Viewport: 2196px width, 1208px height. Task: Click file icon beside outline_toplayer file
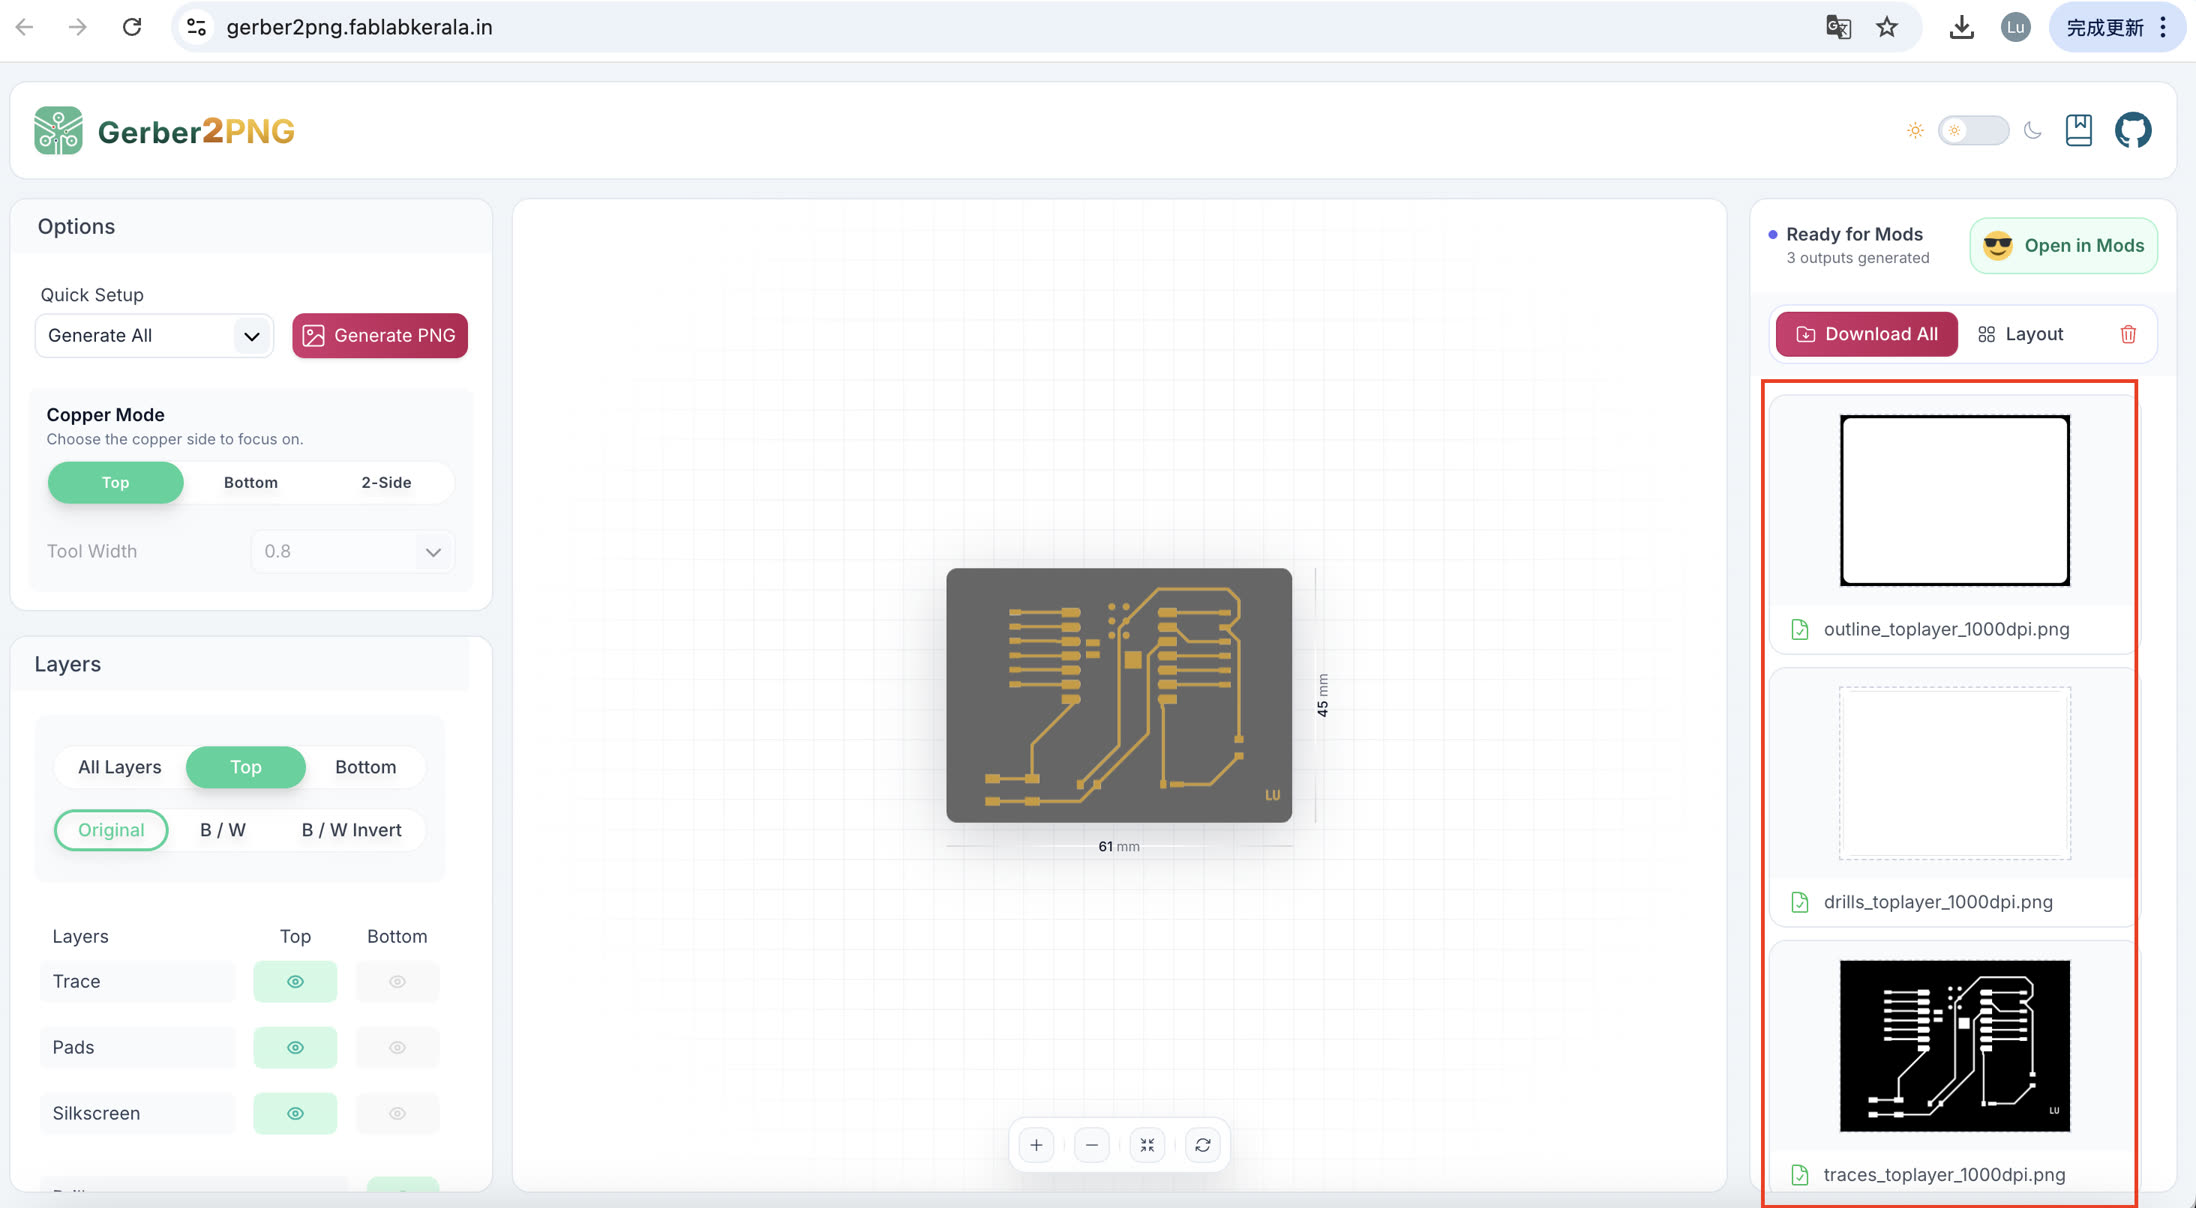pos(1800,629)
